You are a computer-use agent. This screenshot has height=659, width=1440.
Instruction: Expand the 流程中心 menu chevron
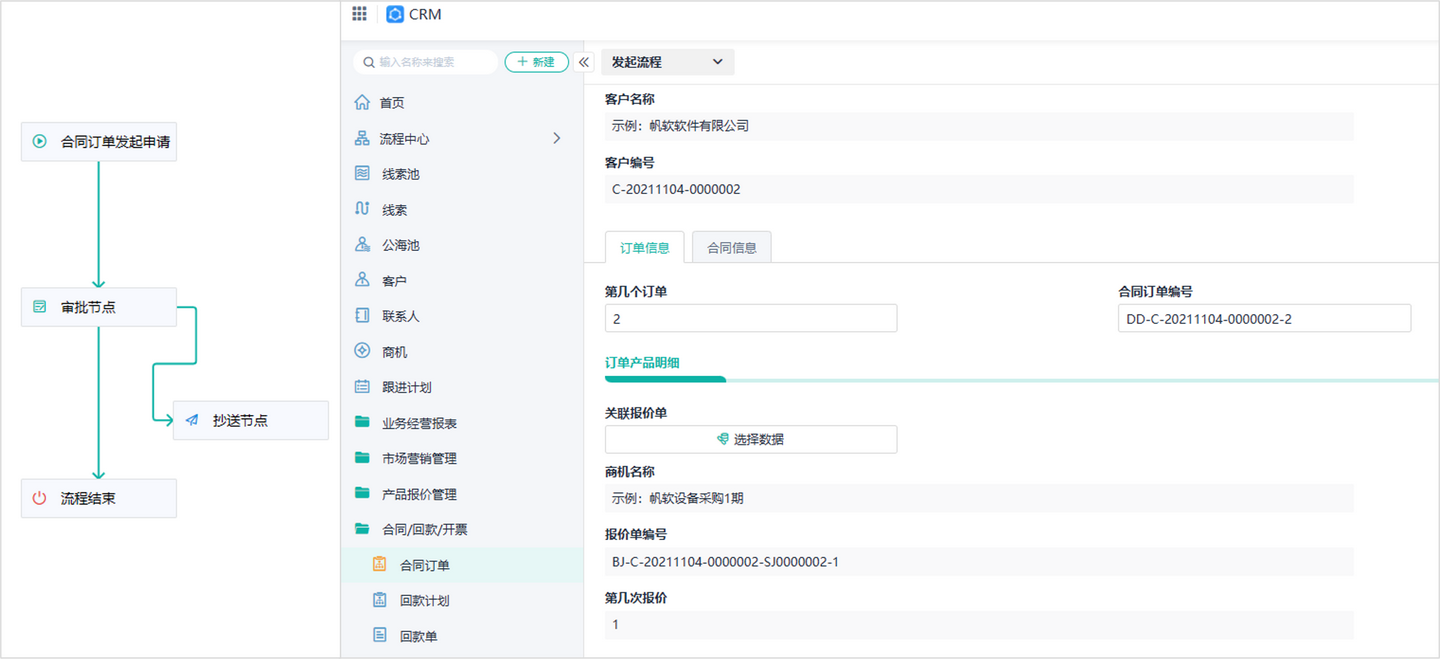click(x=557, y=137)
